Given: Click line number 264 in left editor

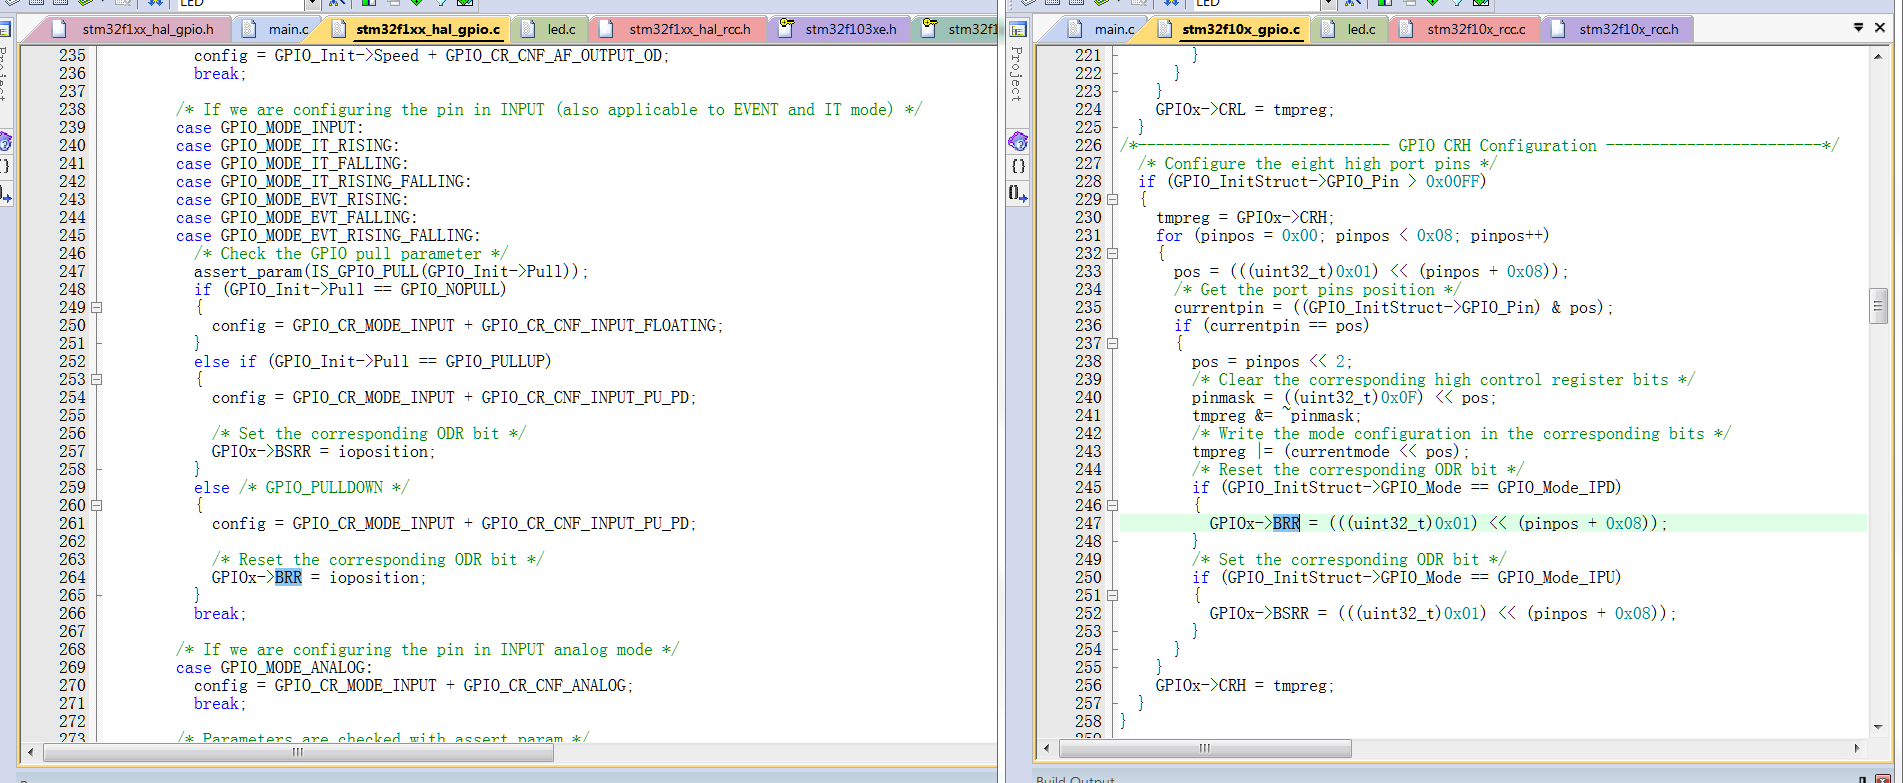Looking at the screenshot, I should pos(72,578).
